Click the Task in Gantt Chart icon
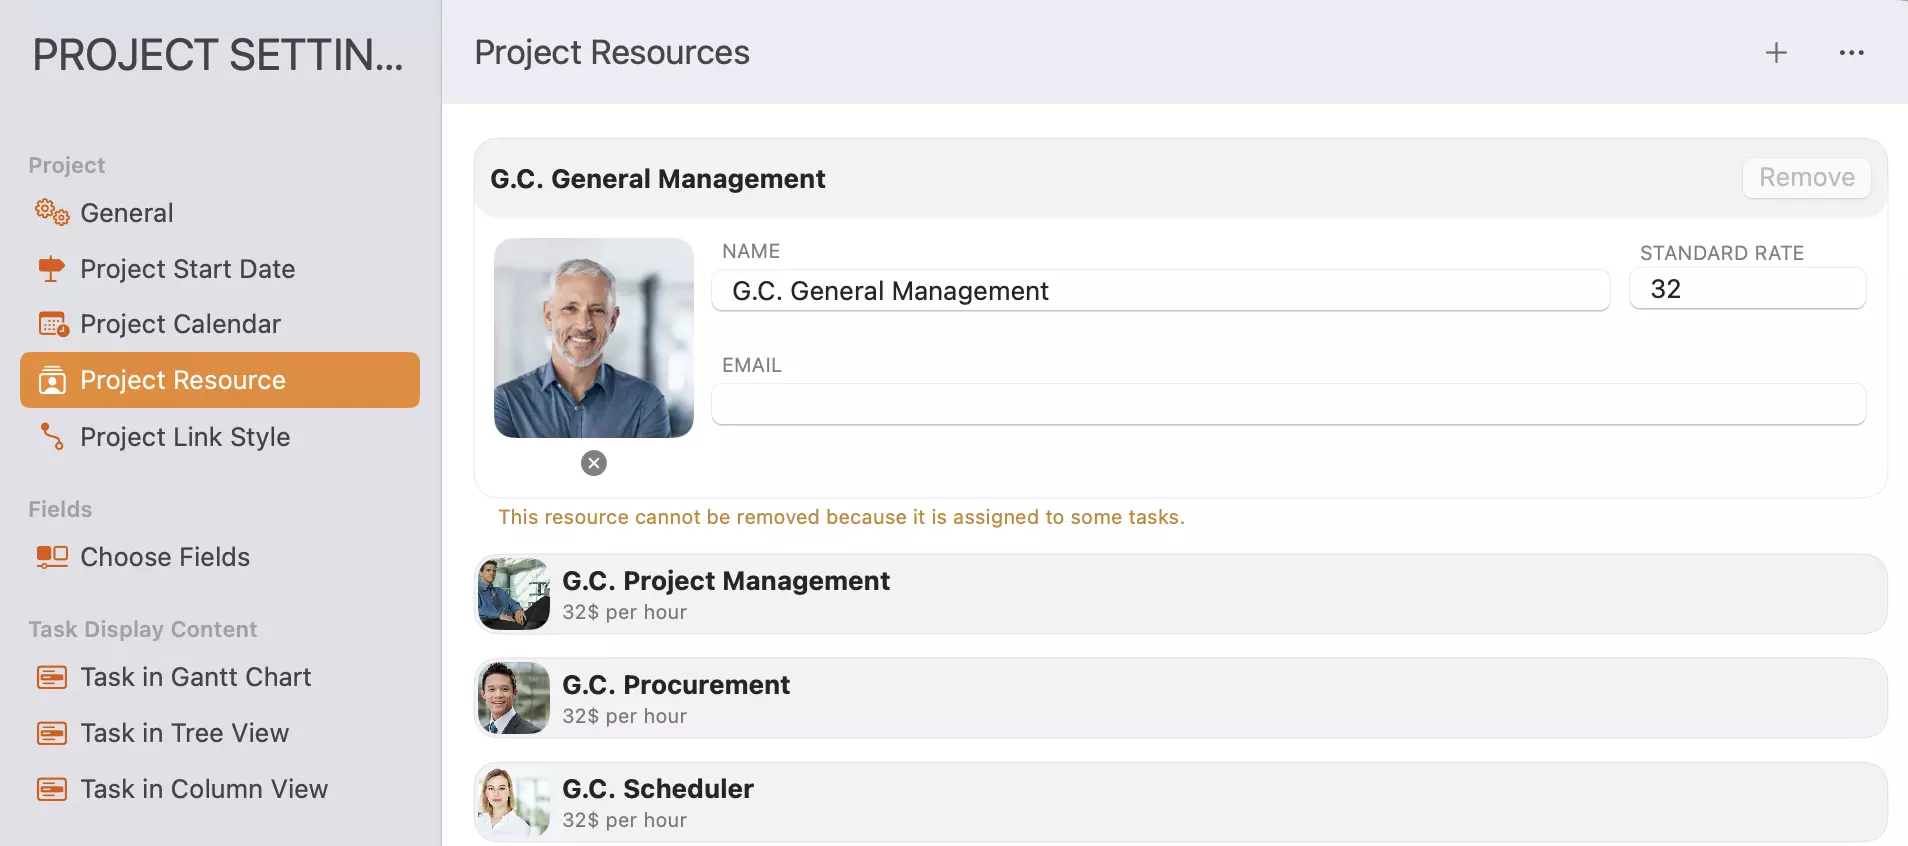Image resolution: width=1908 pixels, height=846 pixels. (52, 677)
